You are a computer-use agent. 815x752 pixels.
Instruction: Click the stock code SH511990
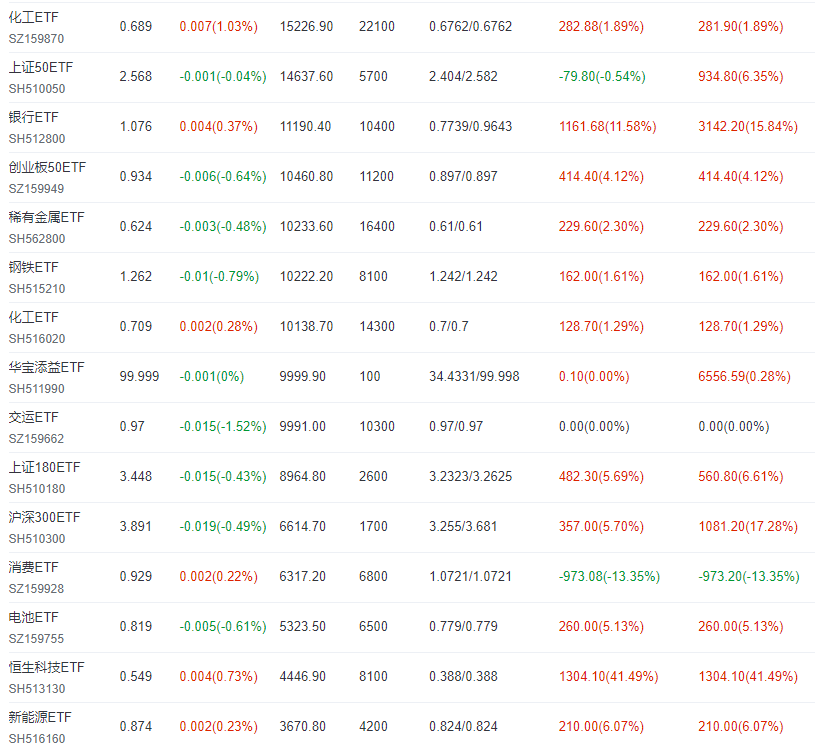(x=36, y=389)
